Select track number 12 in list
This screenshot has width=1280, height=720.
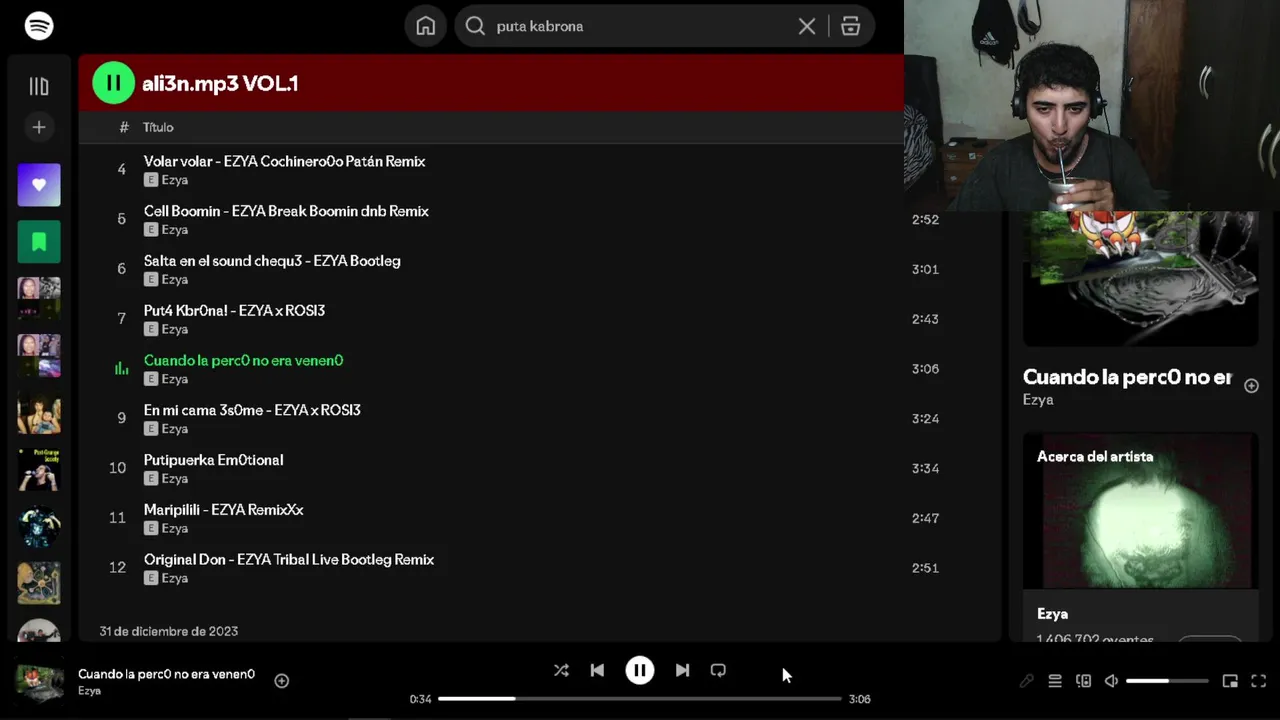tap(117, 568)
